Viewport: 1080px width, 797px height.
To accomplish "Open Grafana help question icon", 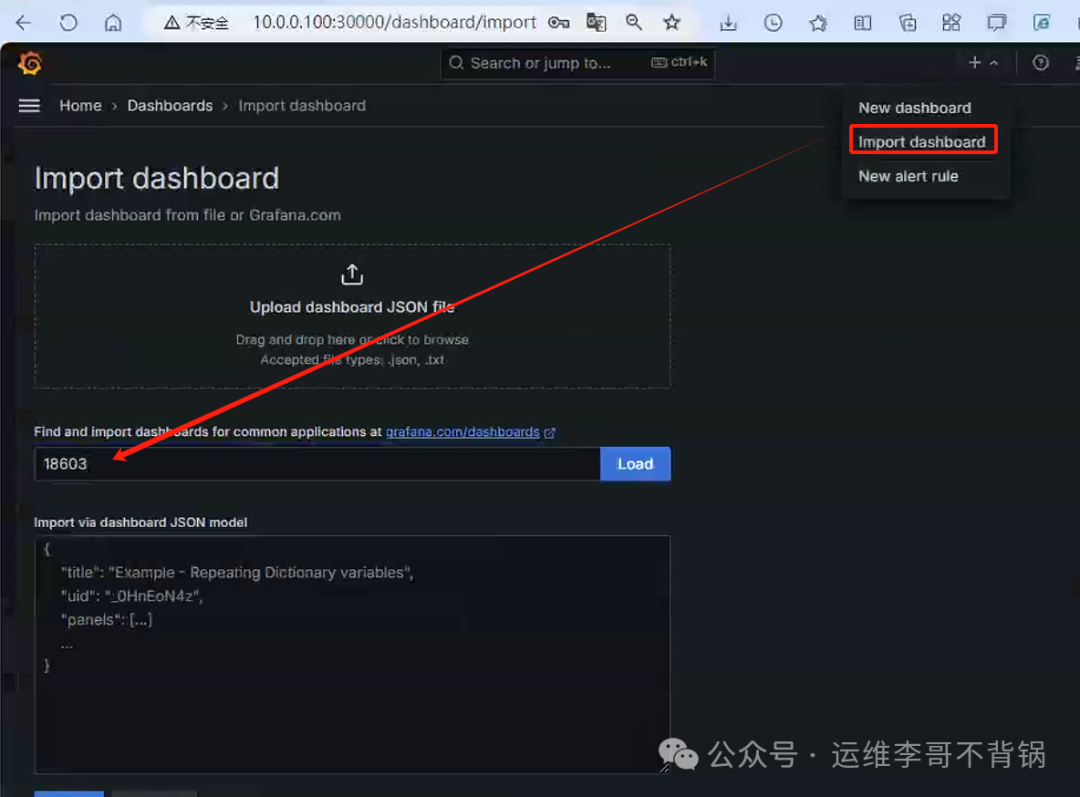I will tap(1041, 63).
